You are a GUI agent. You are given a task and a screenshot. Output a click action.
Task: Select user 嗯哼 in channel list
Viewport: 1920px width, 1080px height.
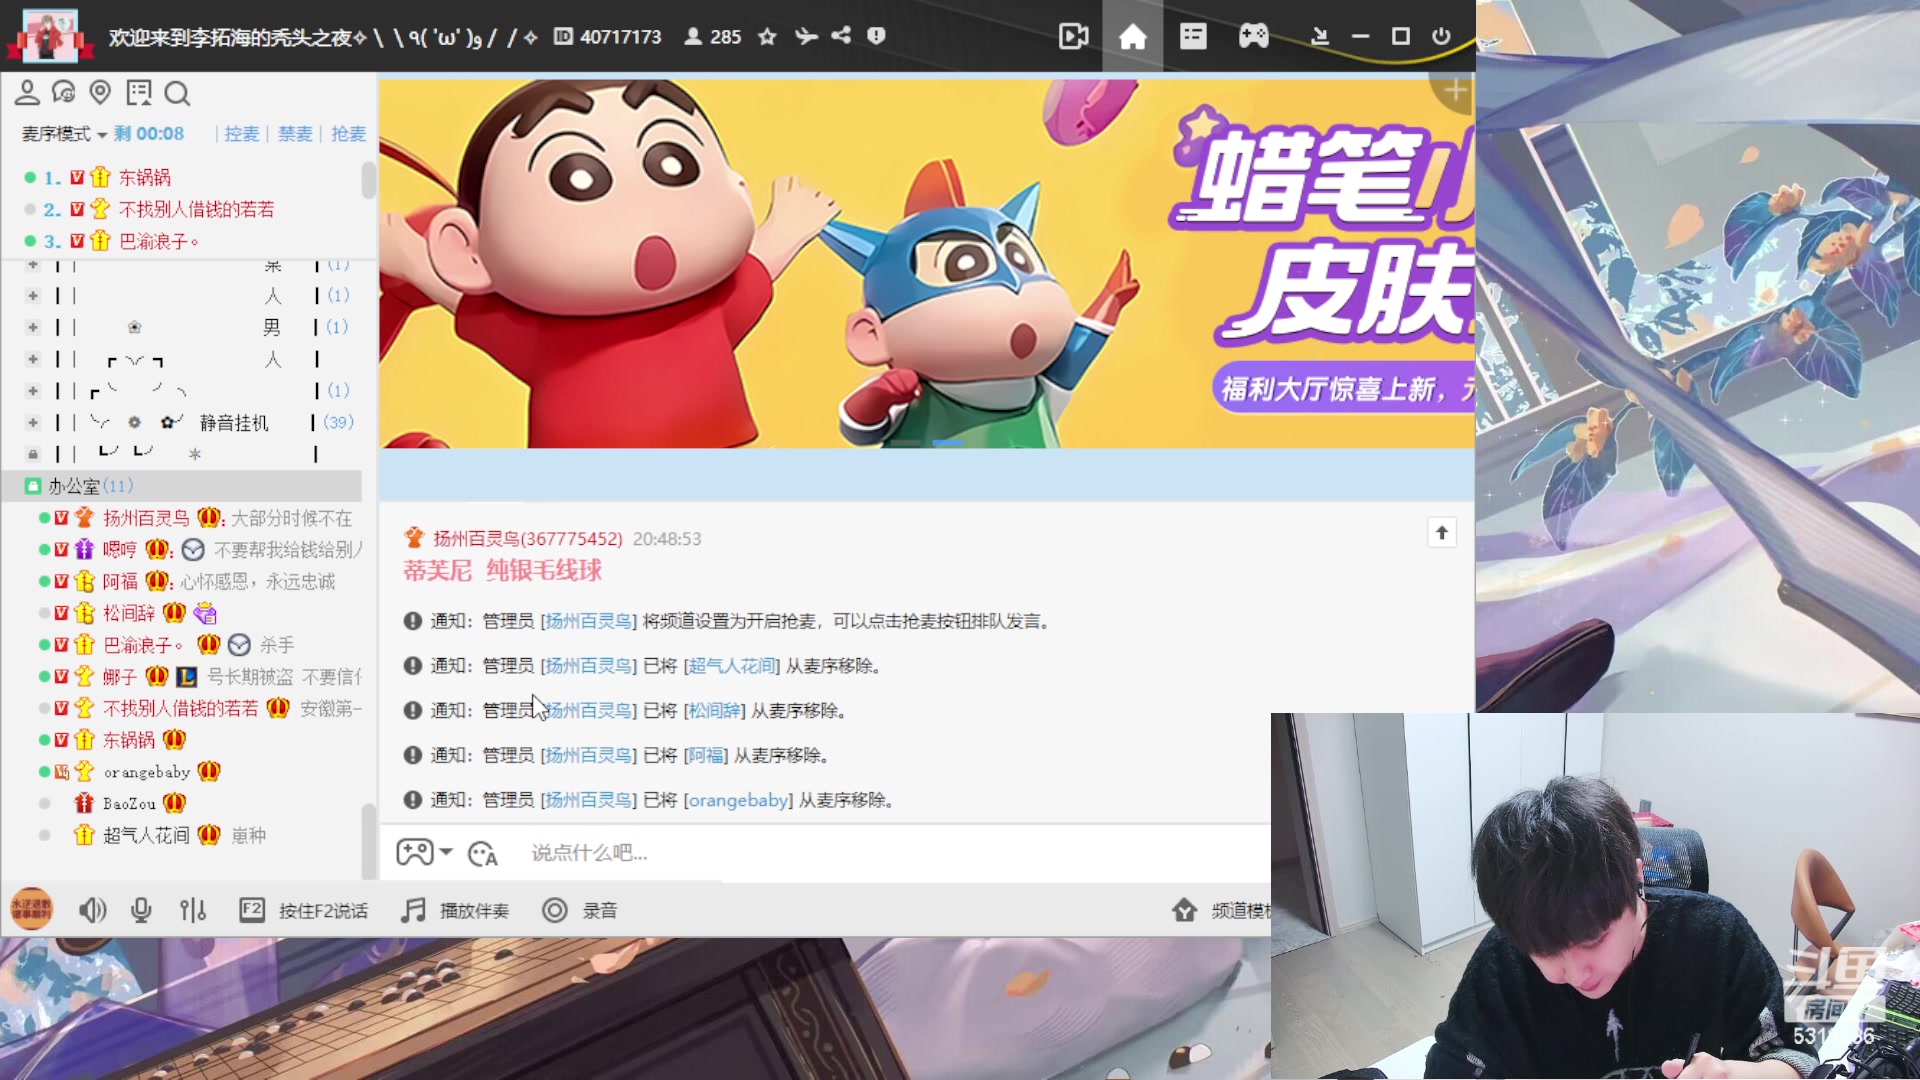120,550
